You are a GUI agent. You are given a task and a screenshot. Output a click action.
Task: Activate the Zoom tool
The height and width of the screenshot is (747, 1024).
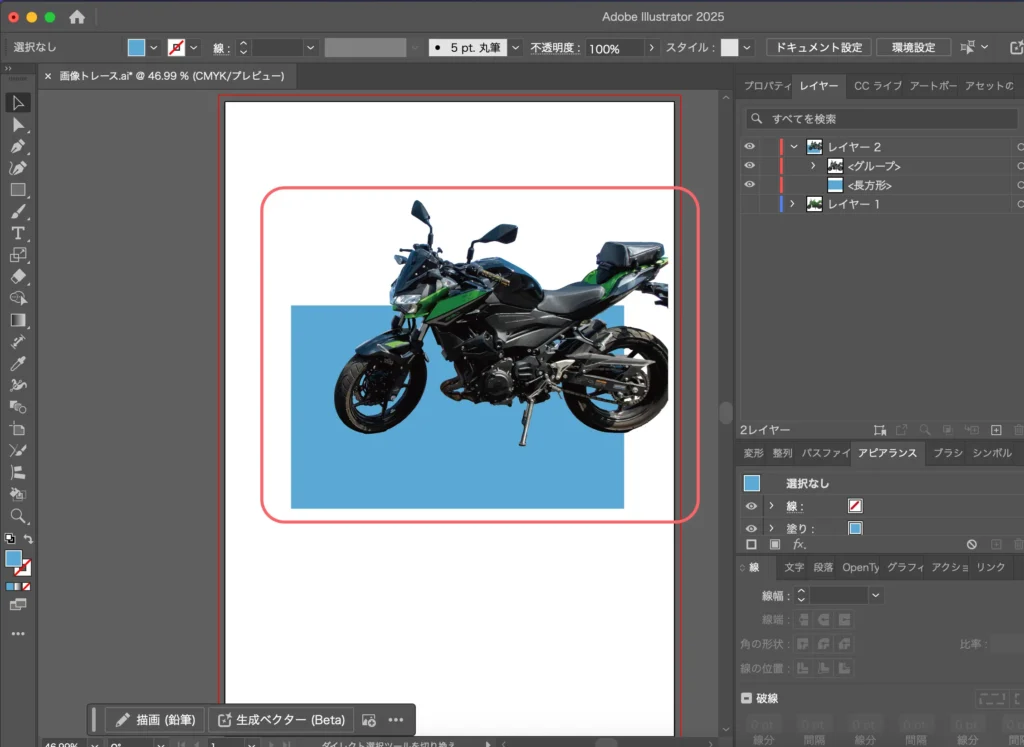(18, 516)
